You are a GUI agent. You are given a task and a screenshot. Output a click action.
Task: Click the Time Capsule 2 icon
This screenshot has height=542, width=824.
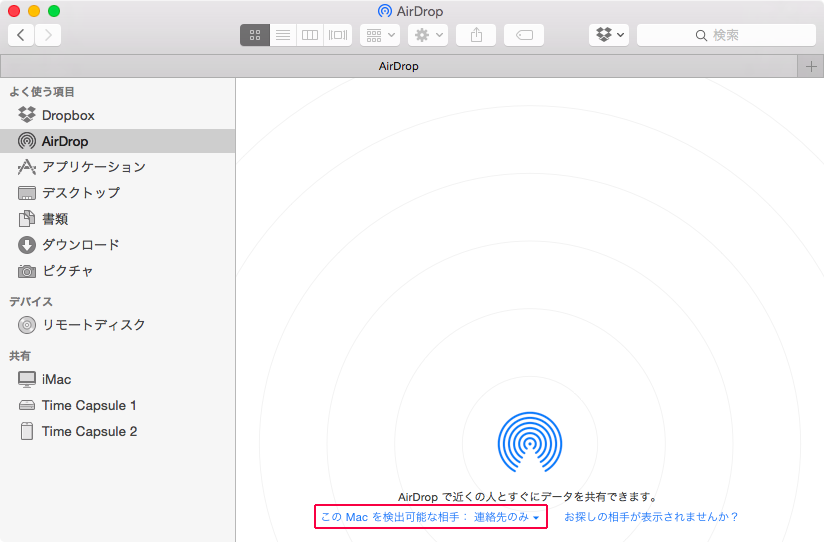pos(27,431)
